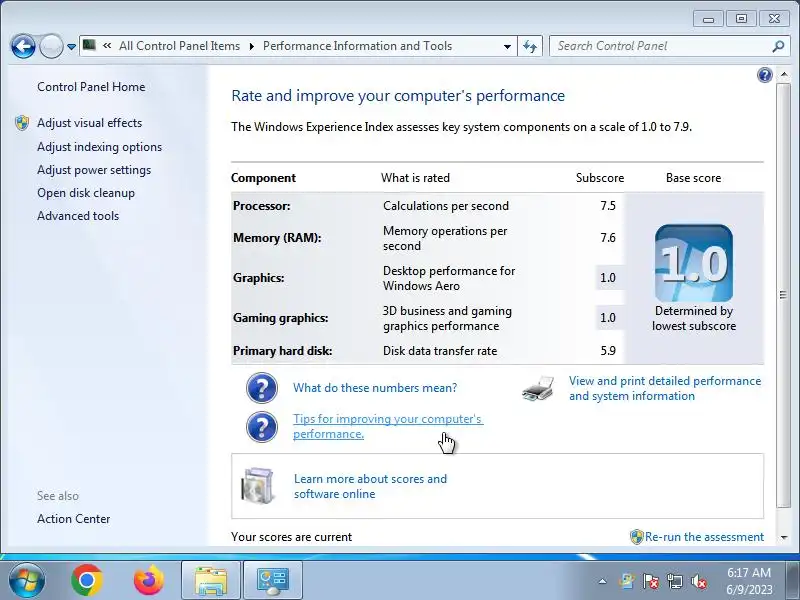The height and width of the screenshot is (600, 800).
Task: Open What do these numbers mean link
Action: point(375,388)
